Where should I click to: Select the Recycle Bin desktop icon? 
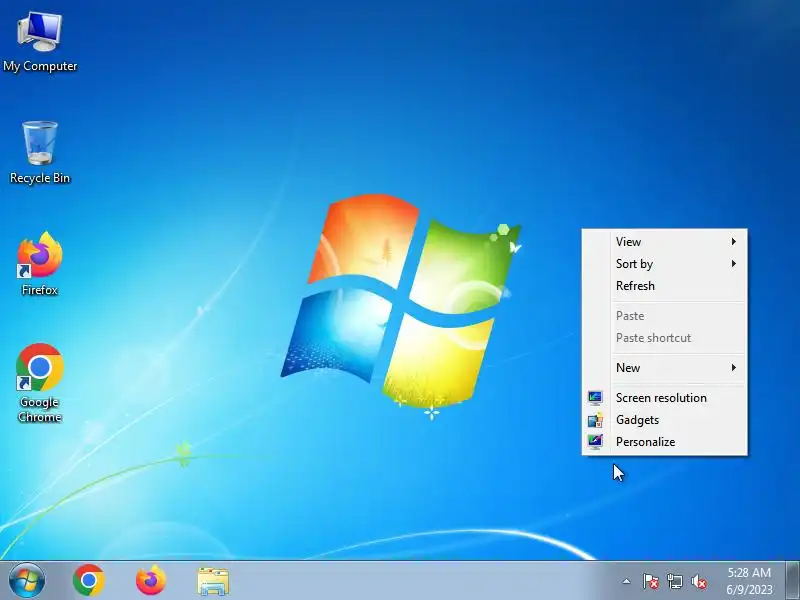pyautogui.click(x=40, y=152)
